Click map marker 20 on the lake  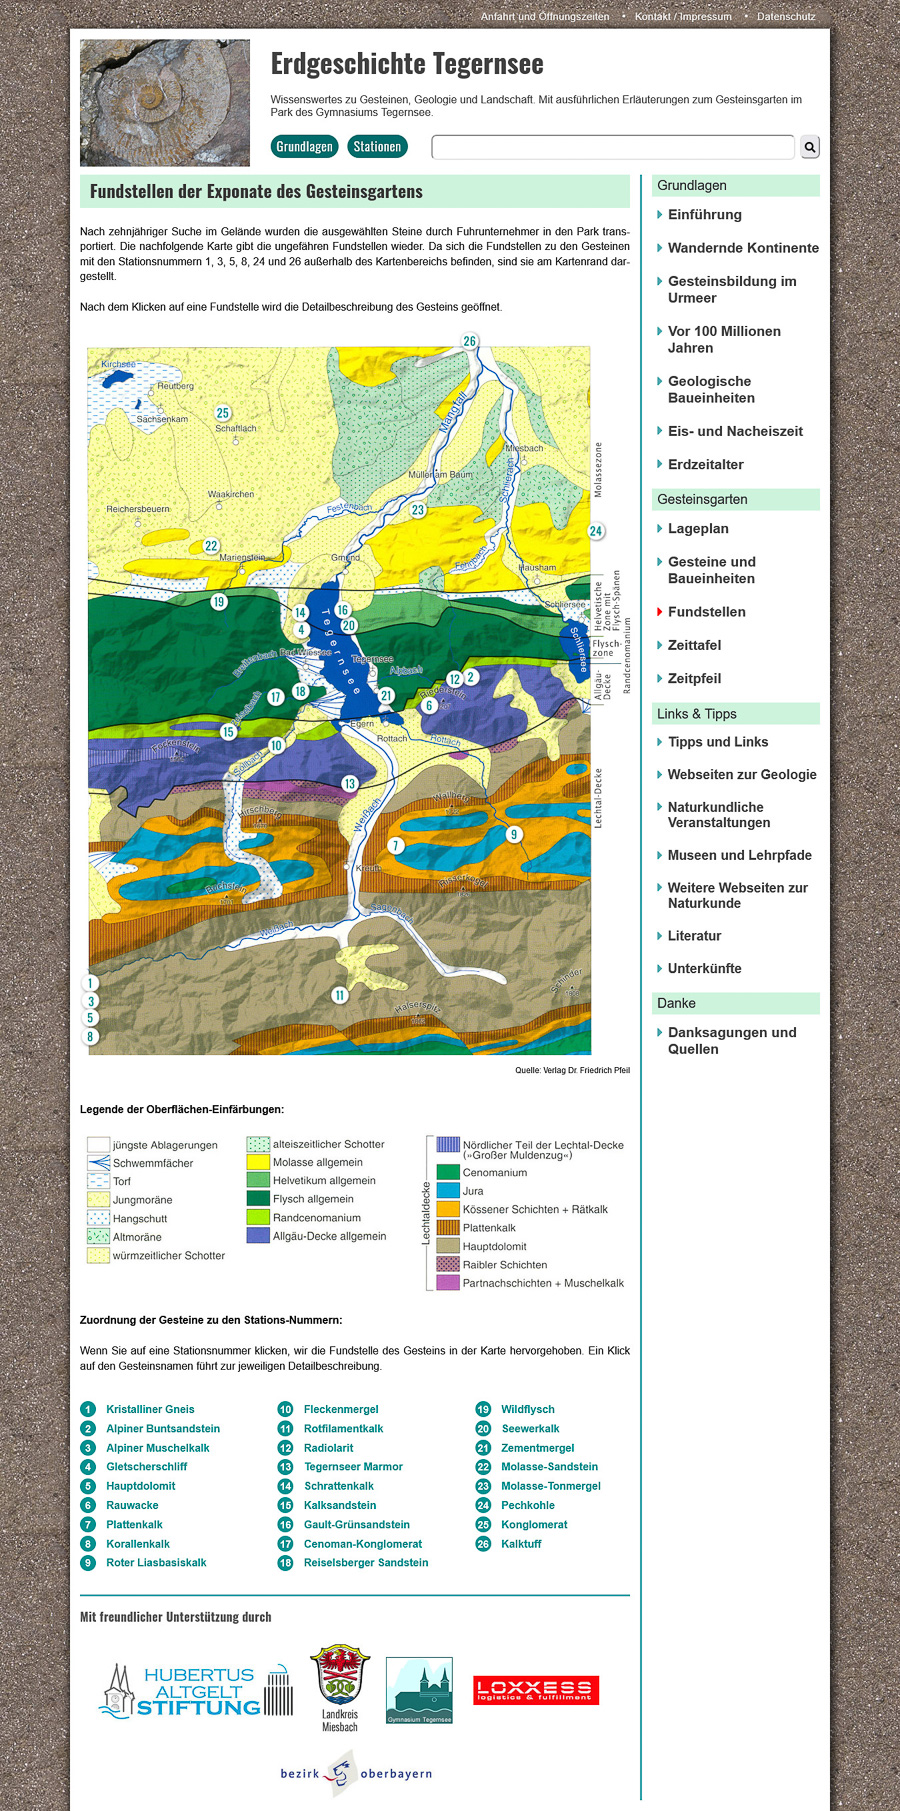(x=349, y=626)
